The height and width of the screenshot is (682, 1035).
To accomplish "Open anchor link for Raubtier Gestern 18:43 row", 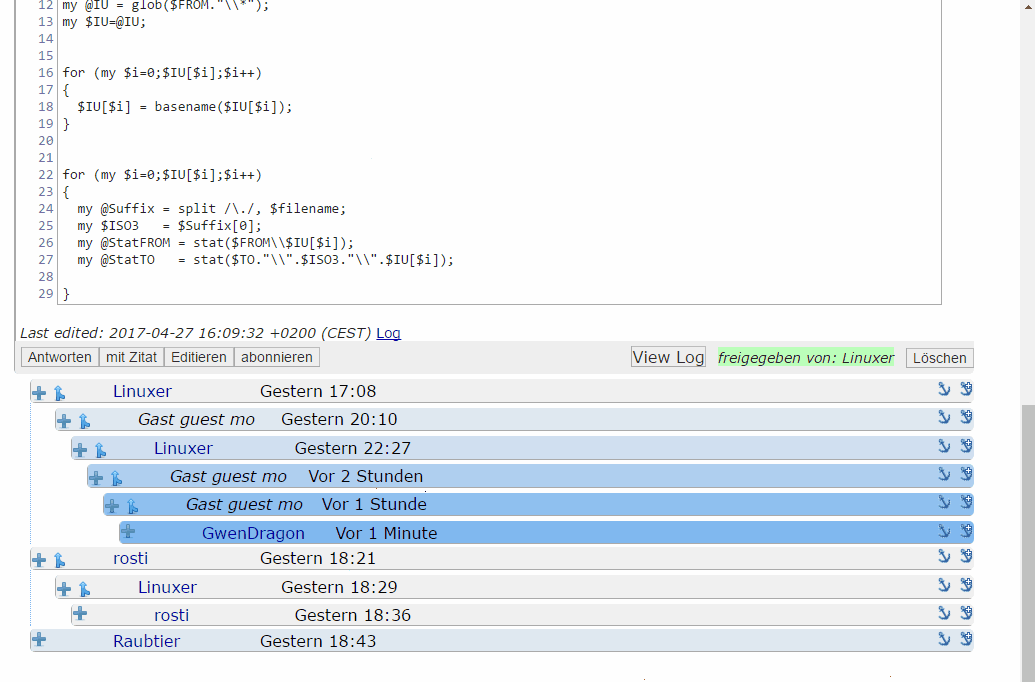I will pyautogui.click(x=944, y=638).
